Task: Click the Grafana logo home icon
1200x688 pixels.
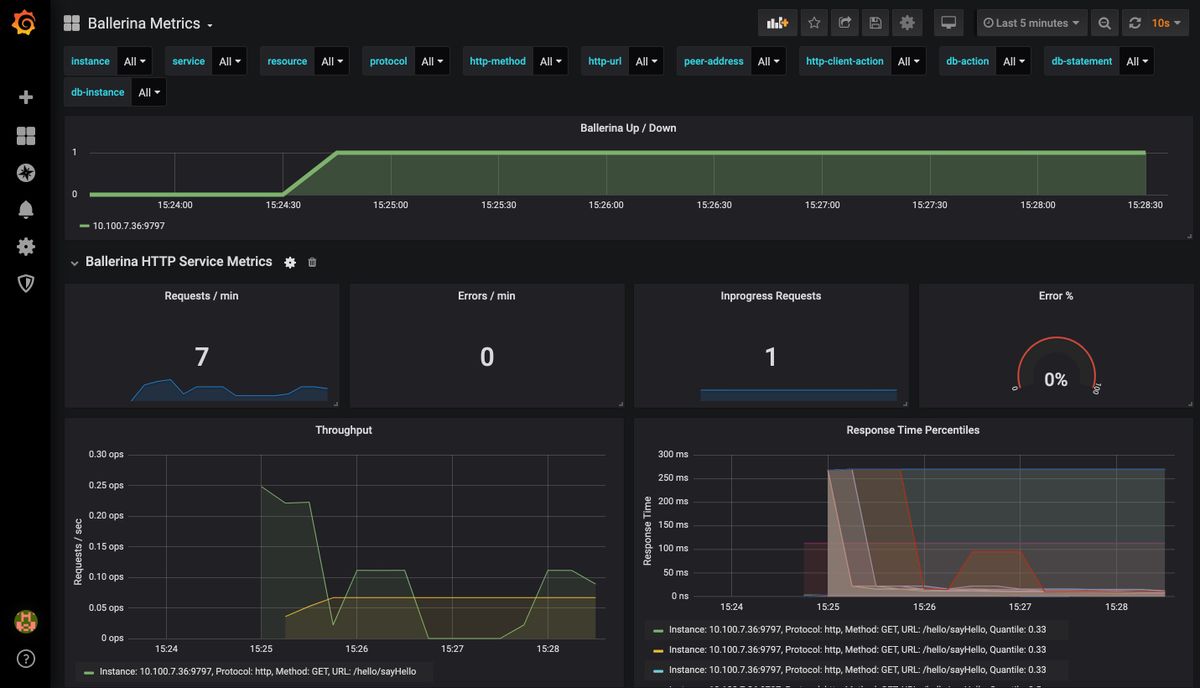Action: (x=25, y=23)
